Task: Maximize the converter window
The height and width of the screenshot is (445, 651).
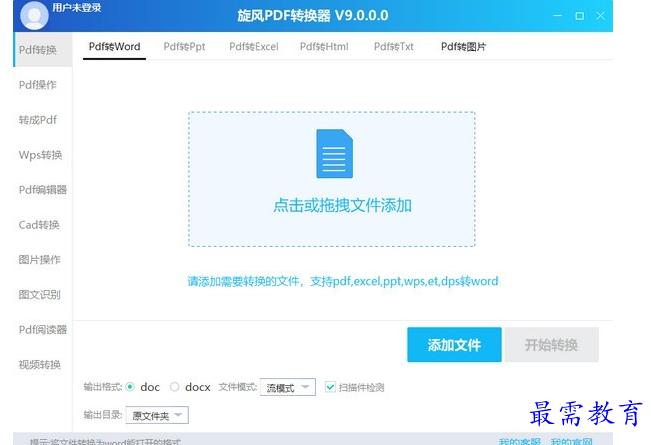Action: [x=579, y=16]
